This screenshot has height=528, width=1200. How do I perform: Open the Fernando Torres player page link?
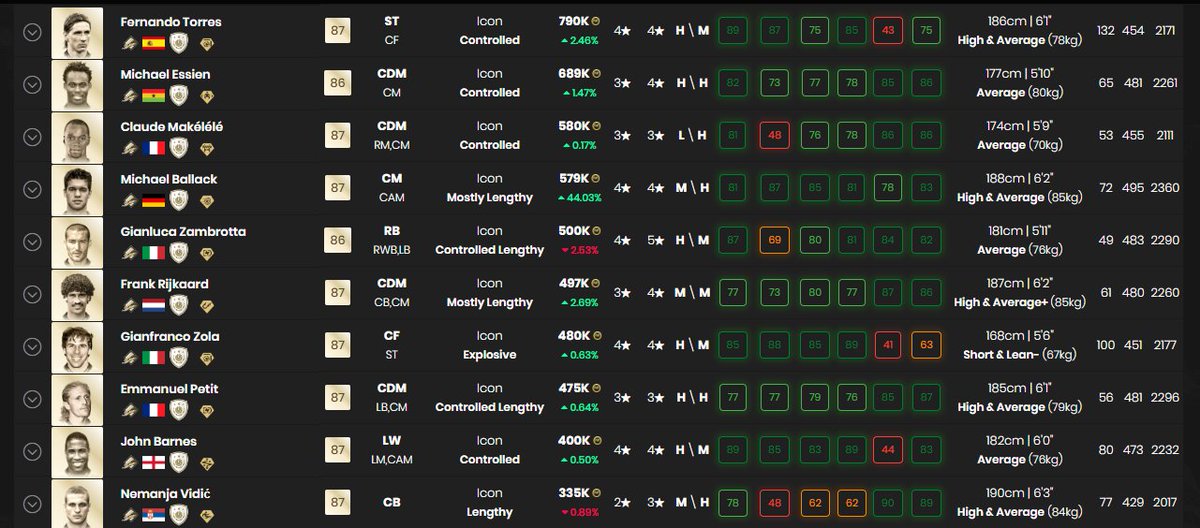point(170,22)
